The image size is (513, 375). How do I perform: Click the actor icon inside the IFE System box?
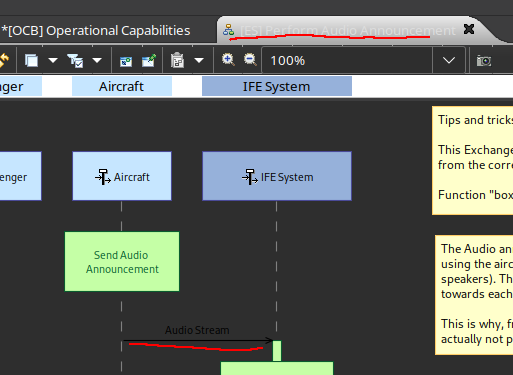tap(250, 177)
